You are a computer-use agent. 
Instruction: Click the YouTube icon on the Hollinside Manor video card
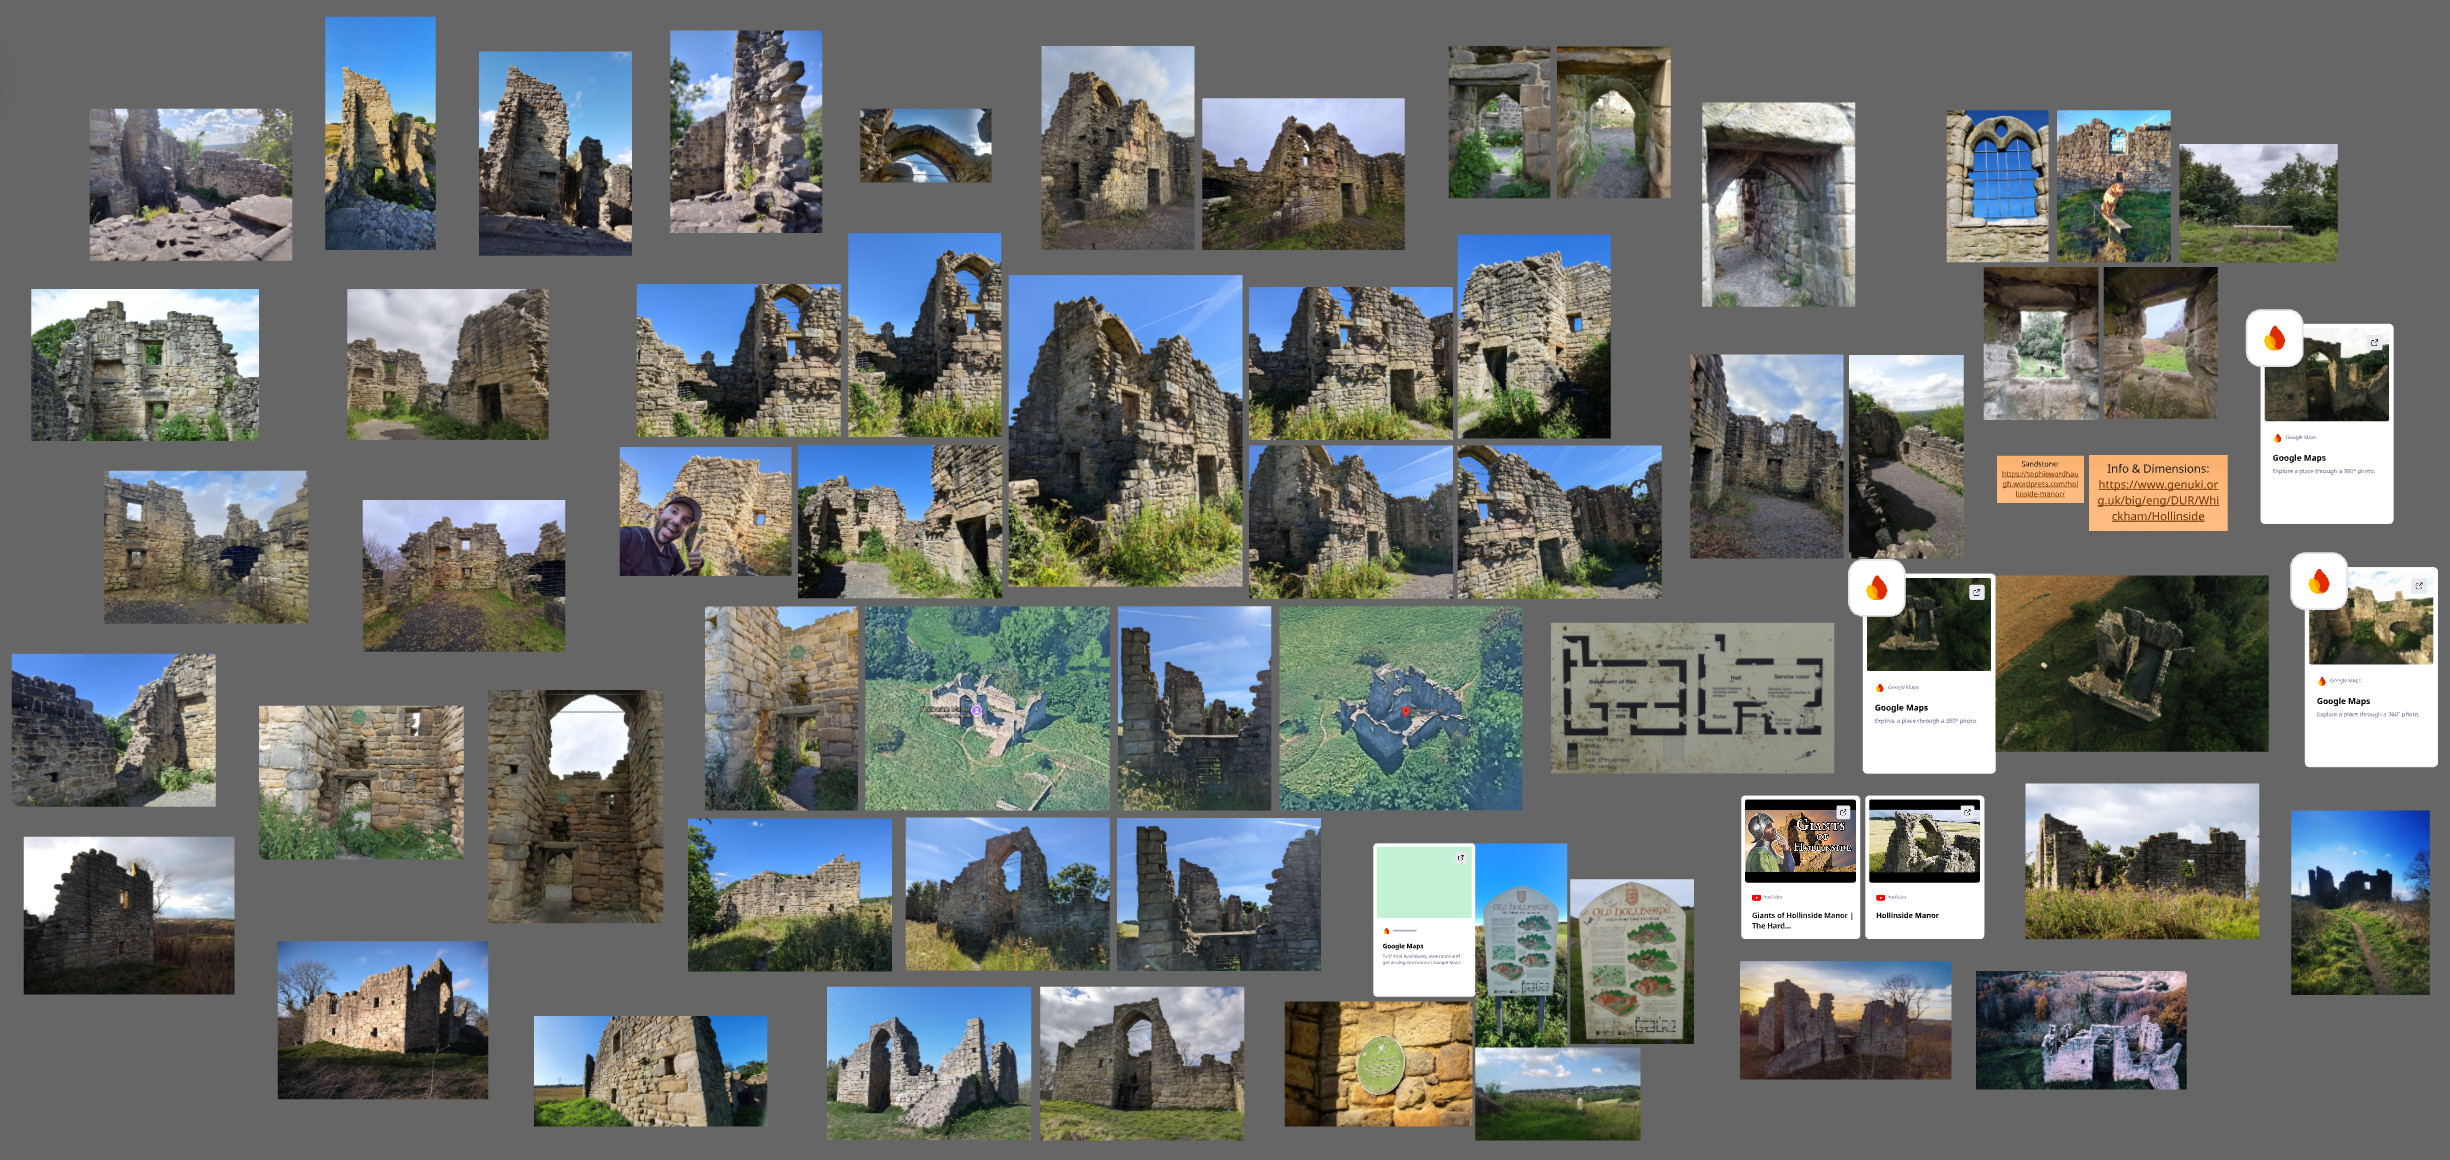pos(1879,898)
